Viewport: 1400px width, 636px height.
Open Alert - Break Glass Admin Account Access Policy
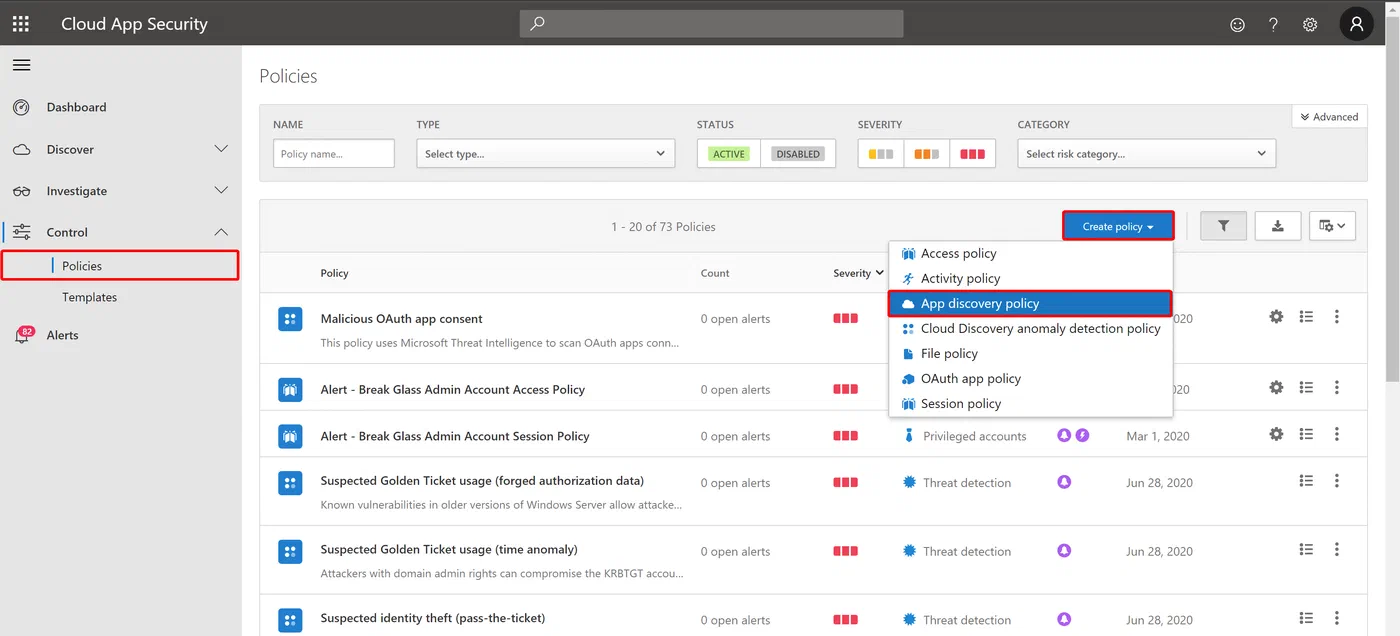(x=452, y=390)
